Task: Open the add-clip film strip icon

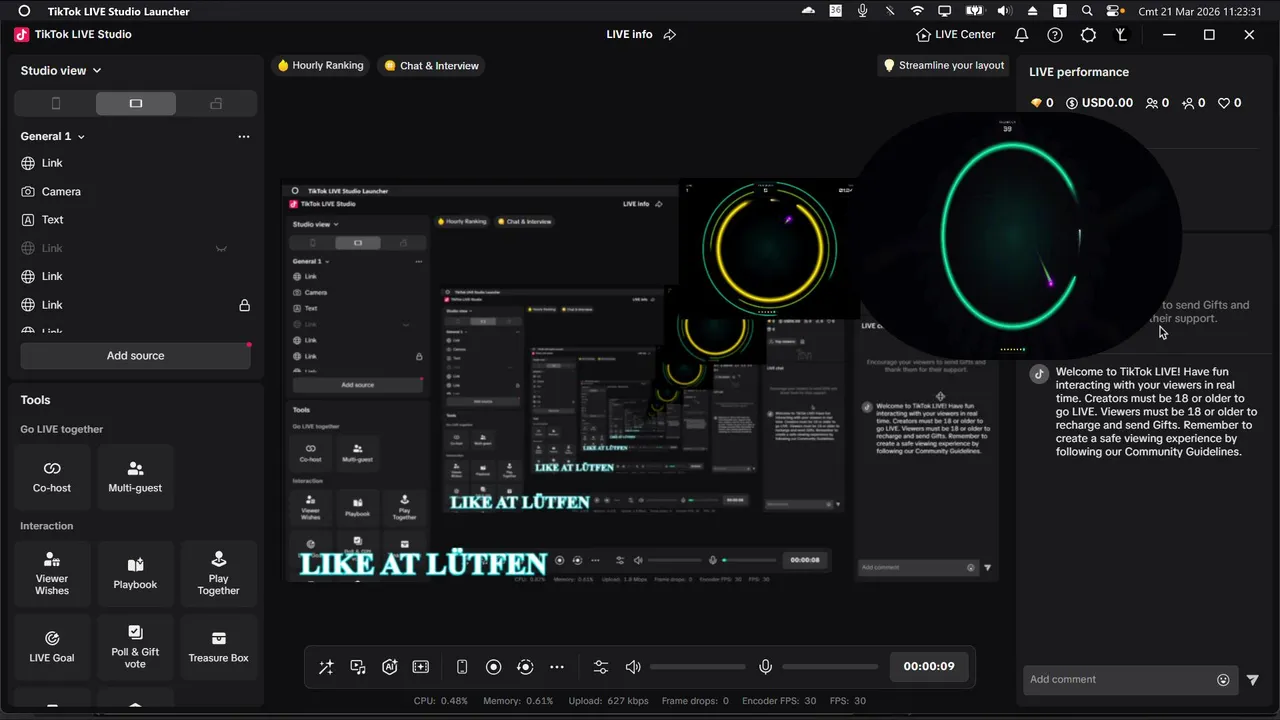Action: coord(421,667)
